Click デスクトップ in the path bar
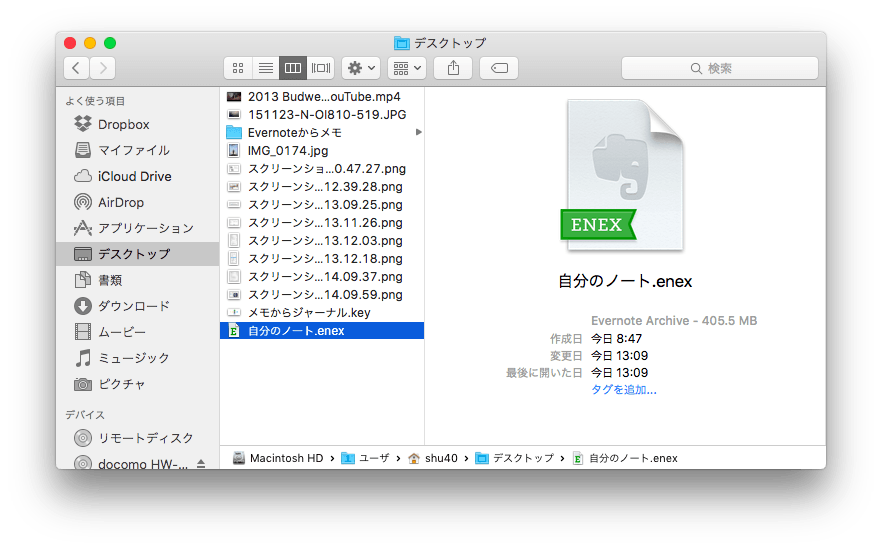The image size is (882, 549). pyautogui.click(x=514, y=458)
